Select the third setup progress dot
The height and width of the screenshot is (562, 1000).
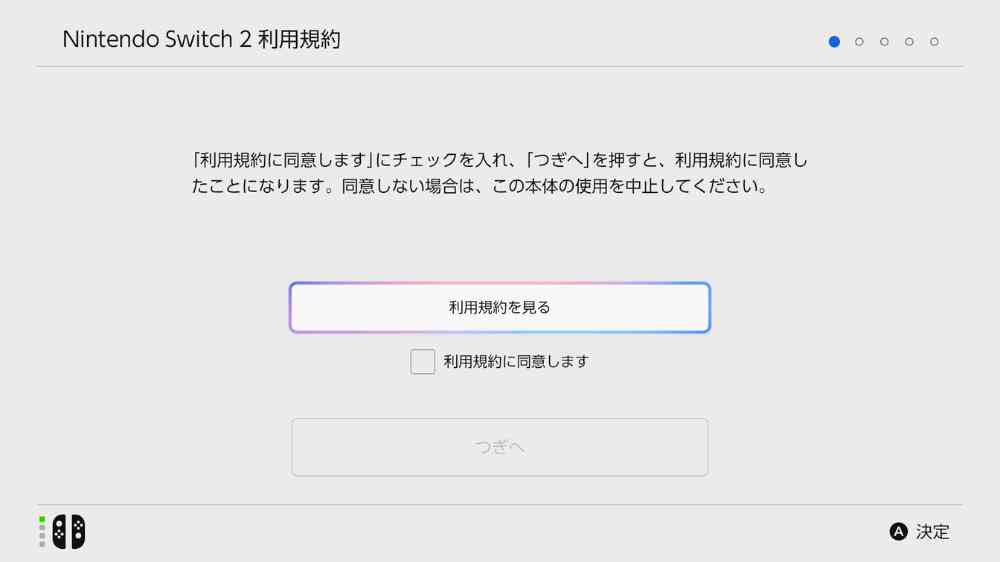pyautogui.click(x=884, y=42)
